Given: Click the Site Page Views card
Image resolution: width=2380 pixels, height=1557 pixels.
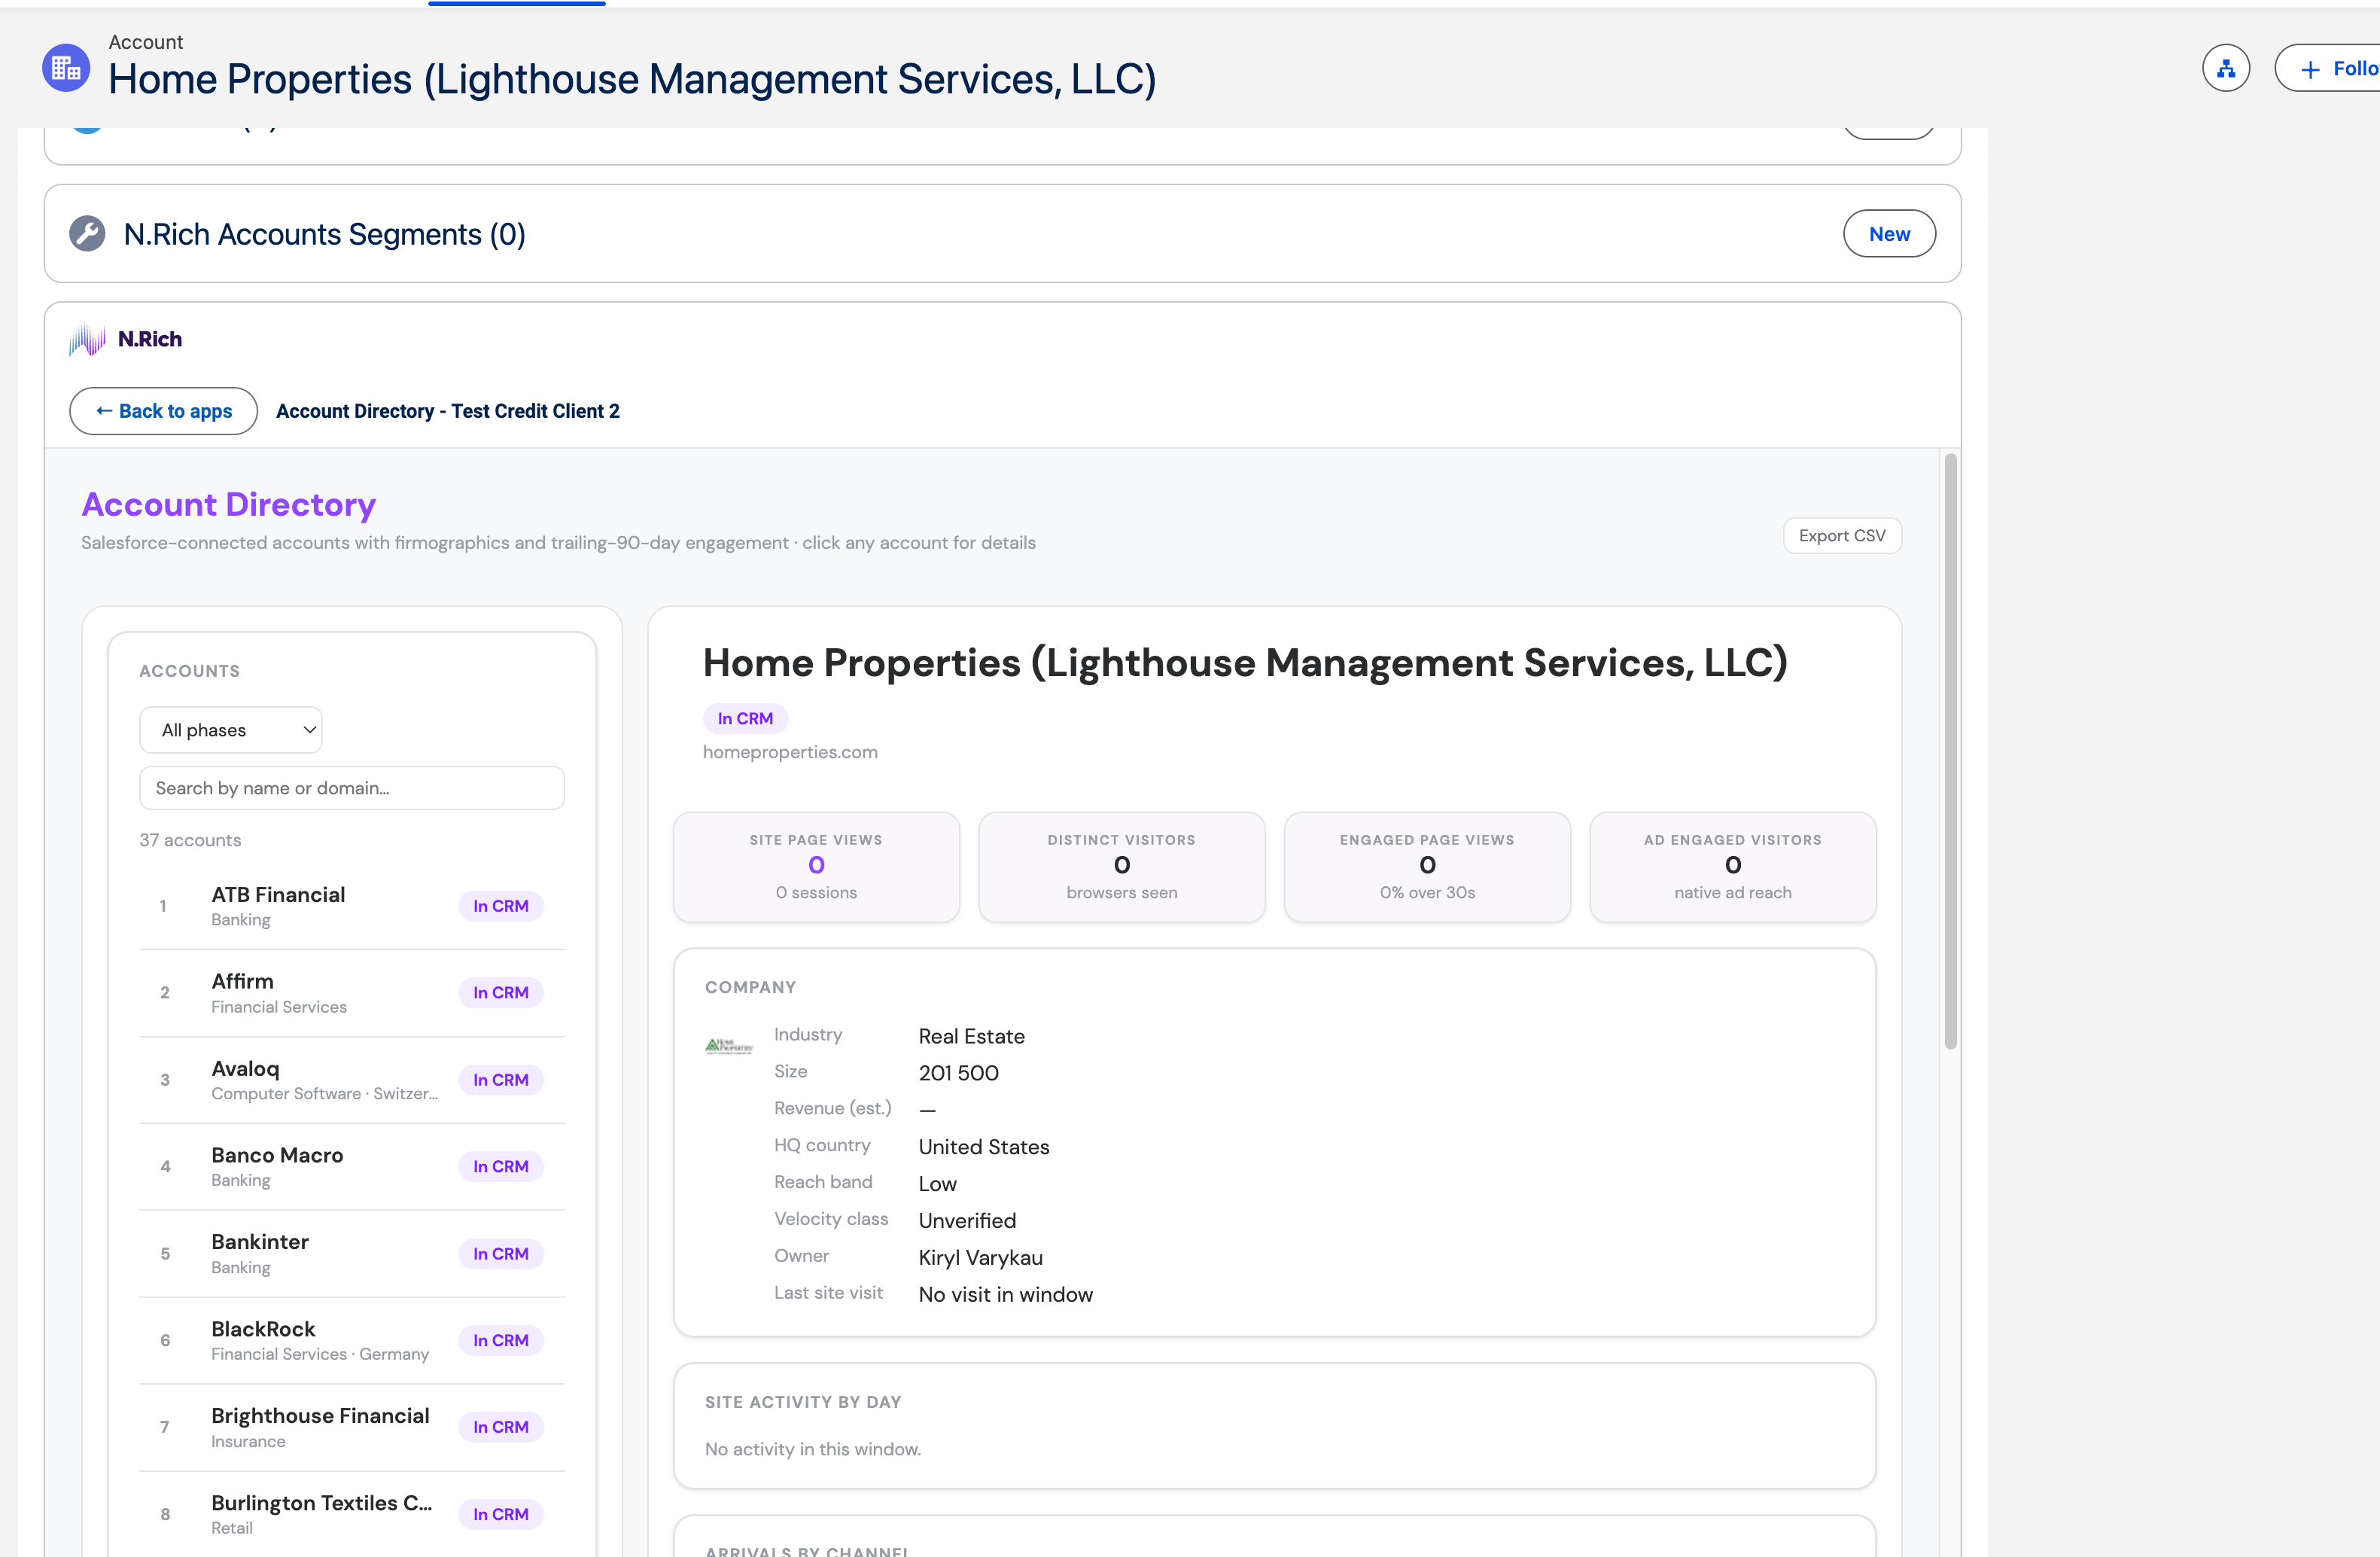Looking at the screenshot, I should (x=816, y=867).
